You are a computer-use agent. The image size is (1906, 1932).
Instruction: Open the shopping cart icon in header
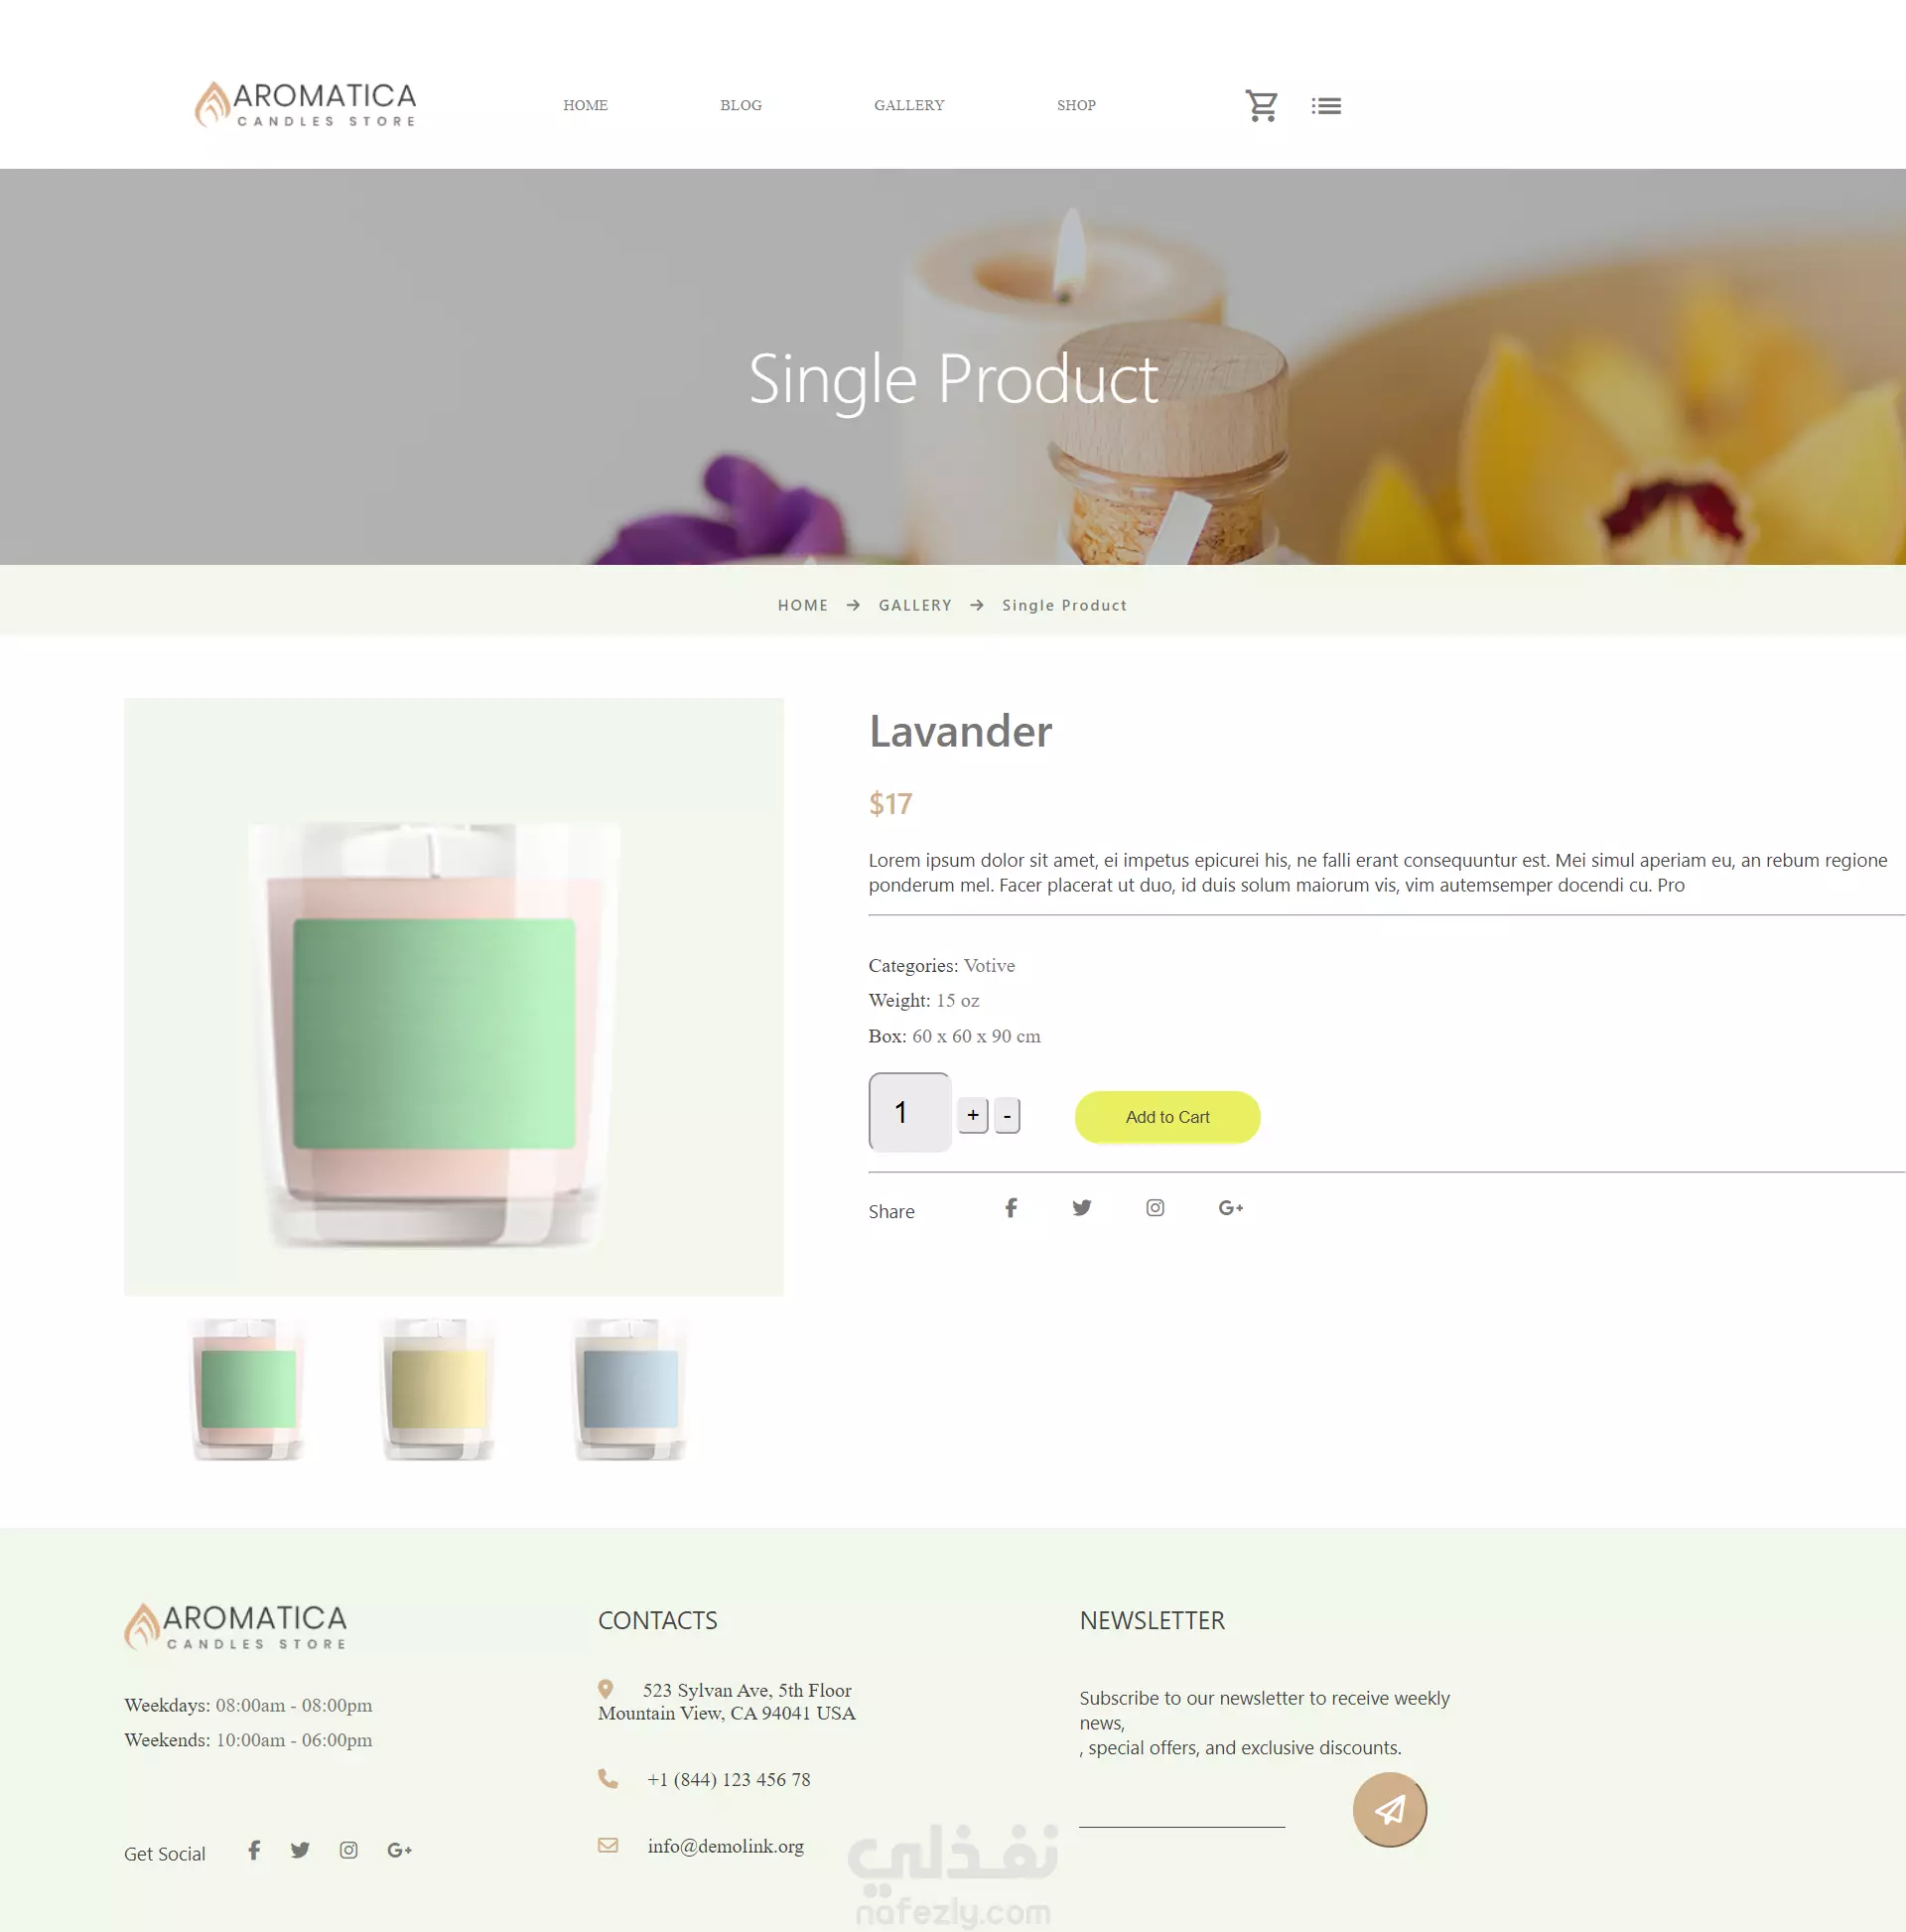click(x=1261, y=105)
